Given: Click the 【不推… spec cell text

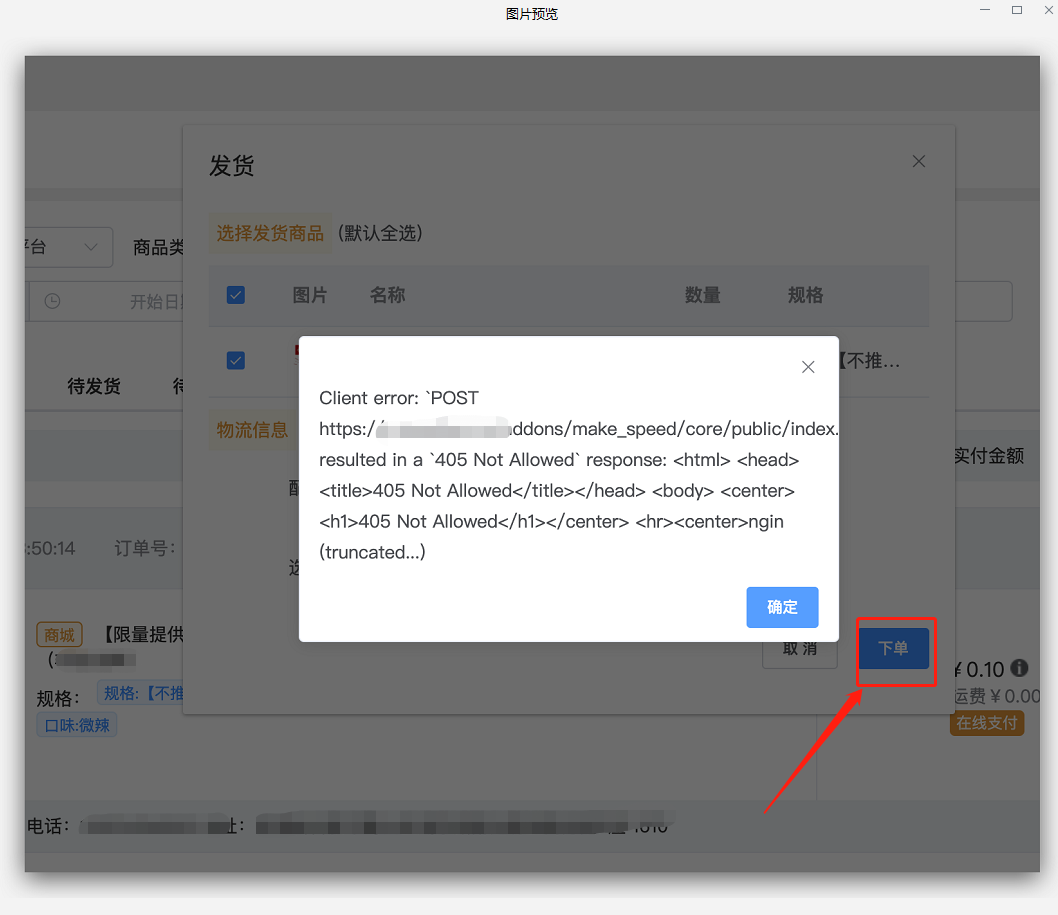Looking at the screenshot, I should pyautogui.click(x=869, y=361).
